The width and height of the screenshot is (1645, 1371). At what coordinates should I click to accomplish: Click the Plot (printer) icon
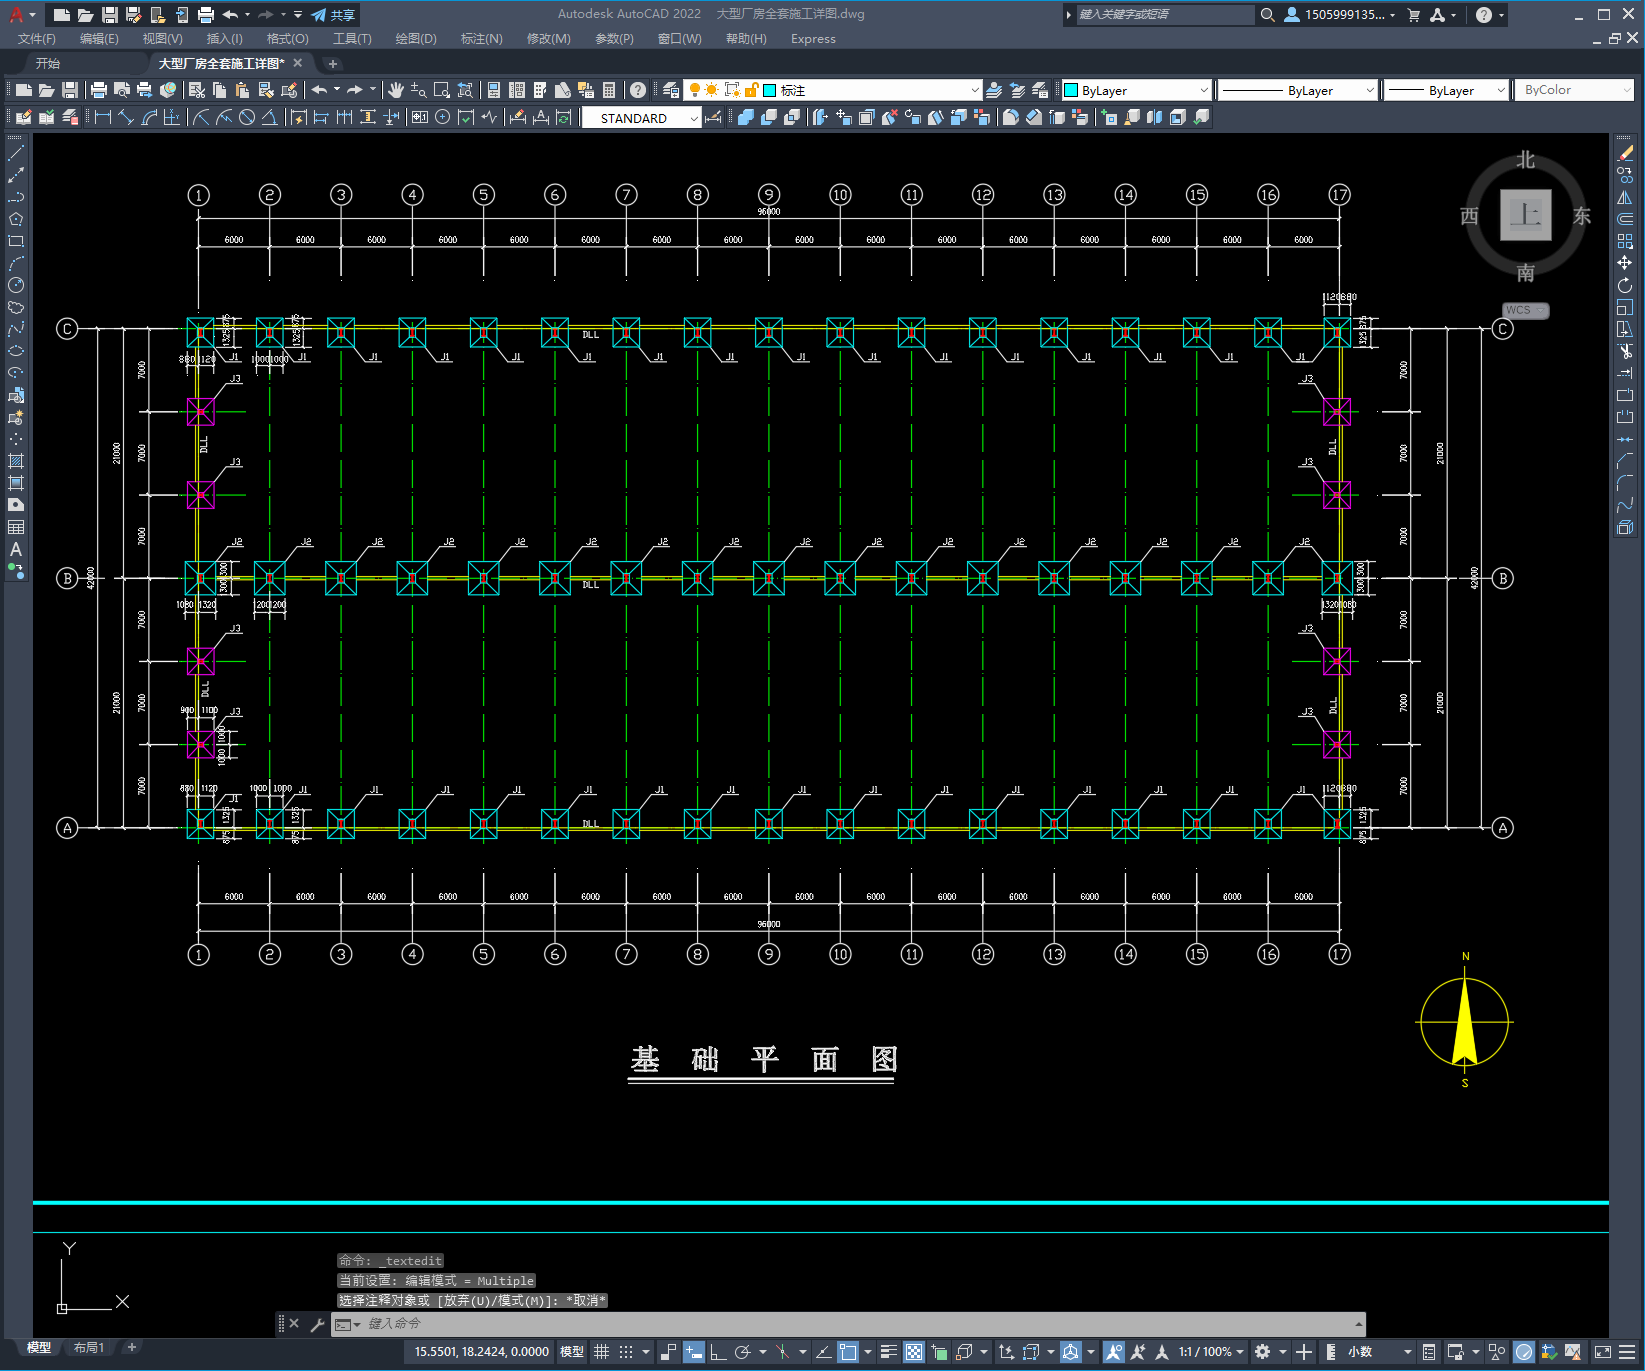[98, 90]
